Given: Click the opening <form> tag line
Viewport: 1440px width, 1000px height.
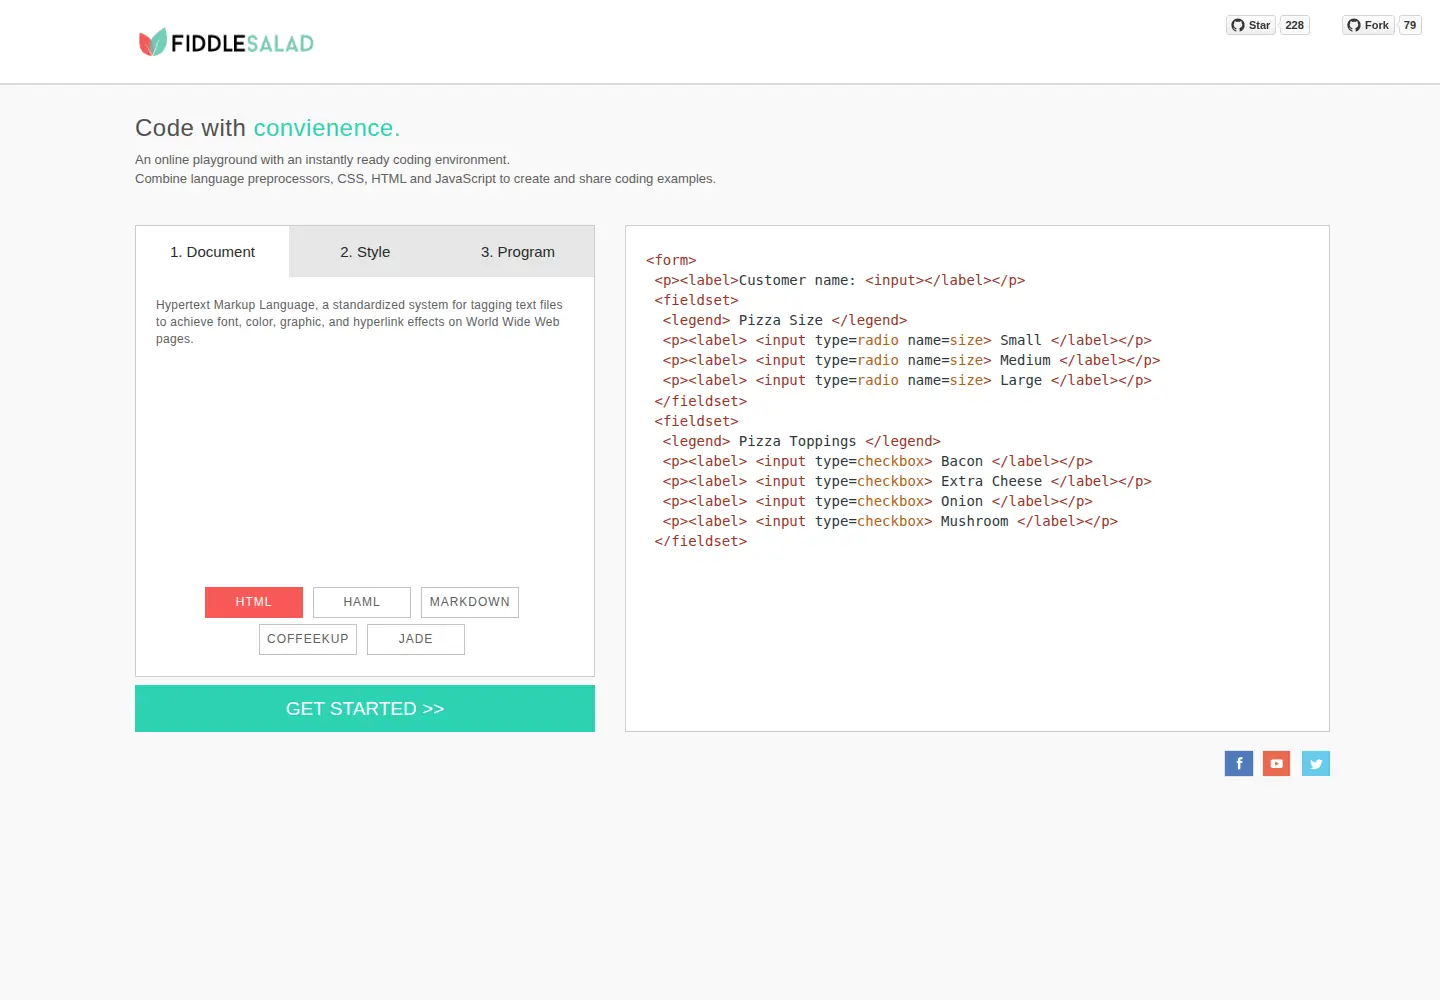Looking at the screenshot, I should tap(671, 260).
